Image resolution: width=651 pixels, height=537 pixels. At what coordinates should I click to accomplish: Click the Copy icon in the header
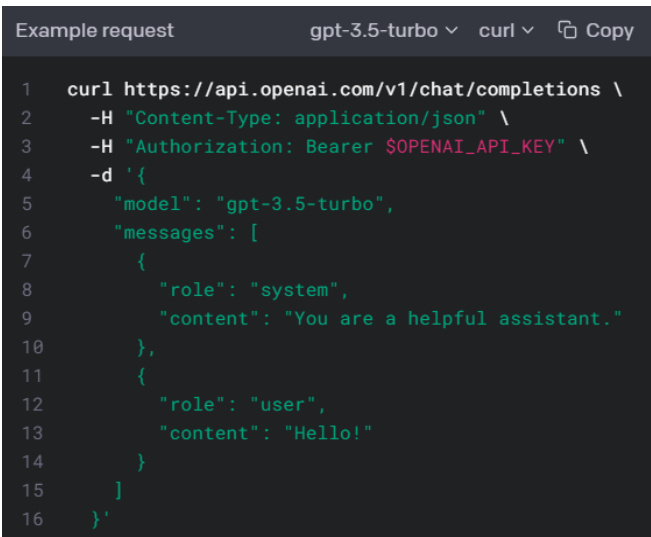(567, 31)
